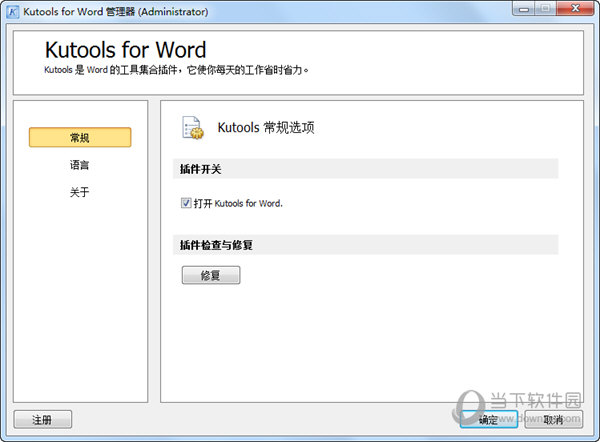Screen dimensions: 600x442
Task: Click the Kutools 常规选项 document gear icon
Action: pyautogui.click(x=192, y=127)
